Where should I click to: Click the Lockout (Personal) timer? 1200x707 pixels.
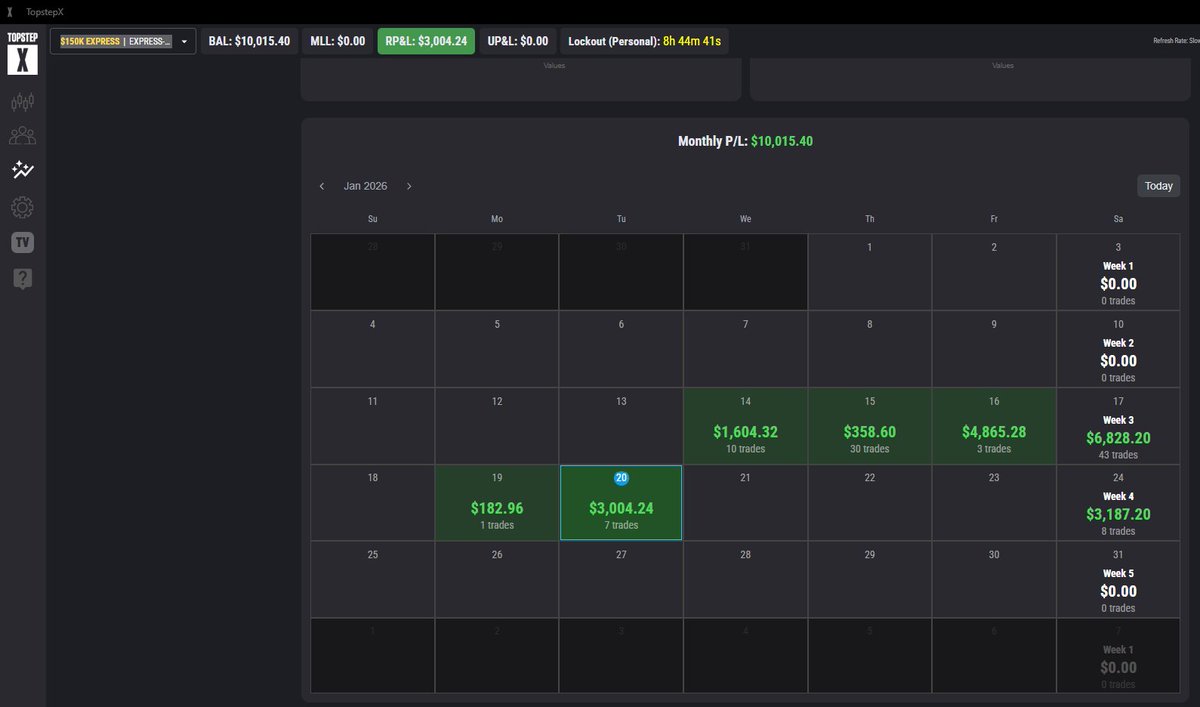click(646, 41)
